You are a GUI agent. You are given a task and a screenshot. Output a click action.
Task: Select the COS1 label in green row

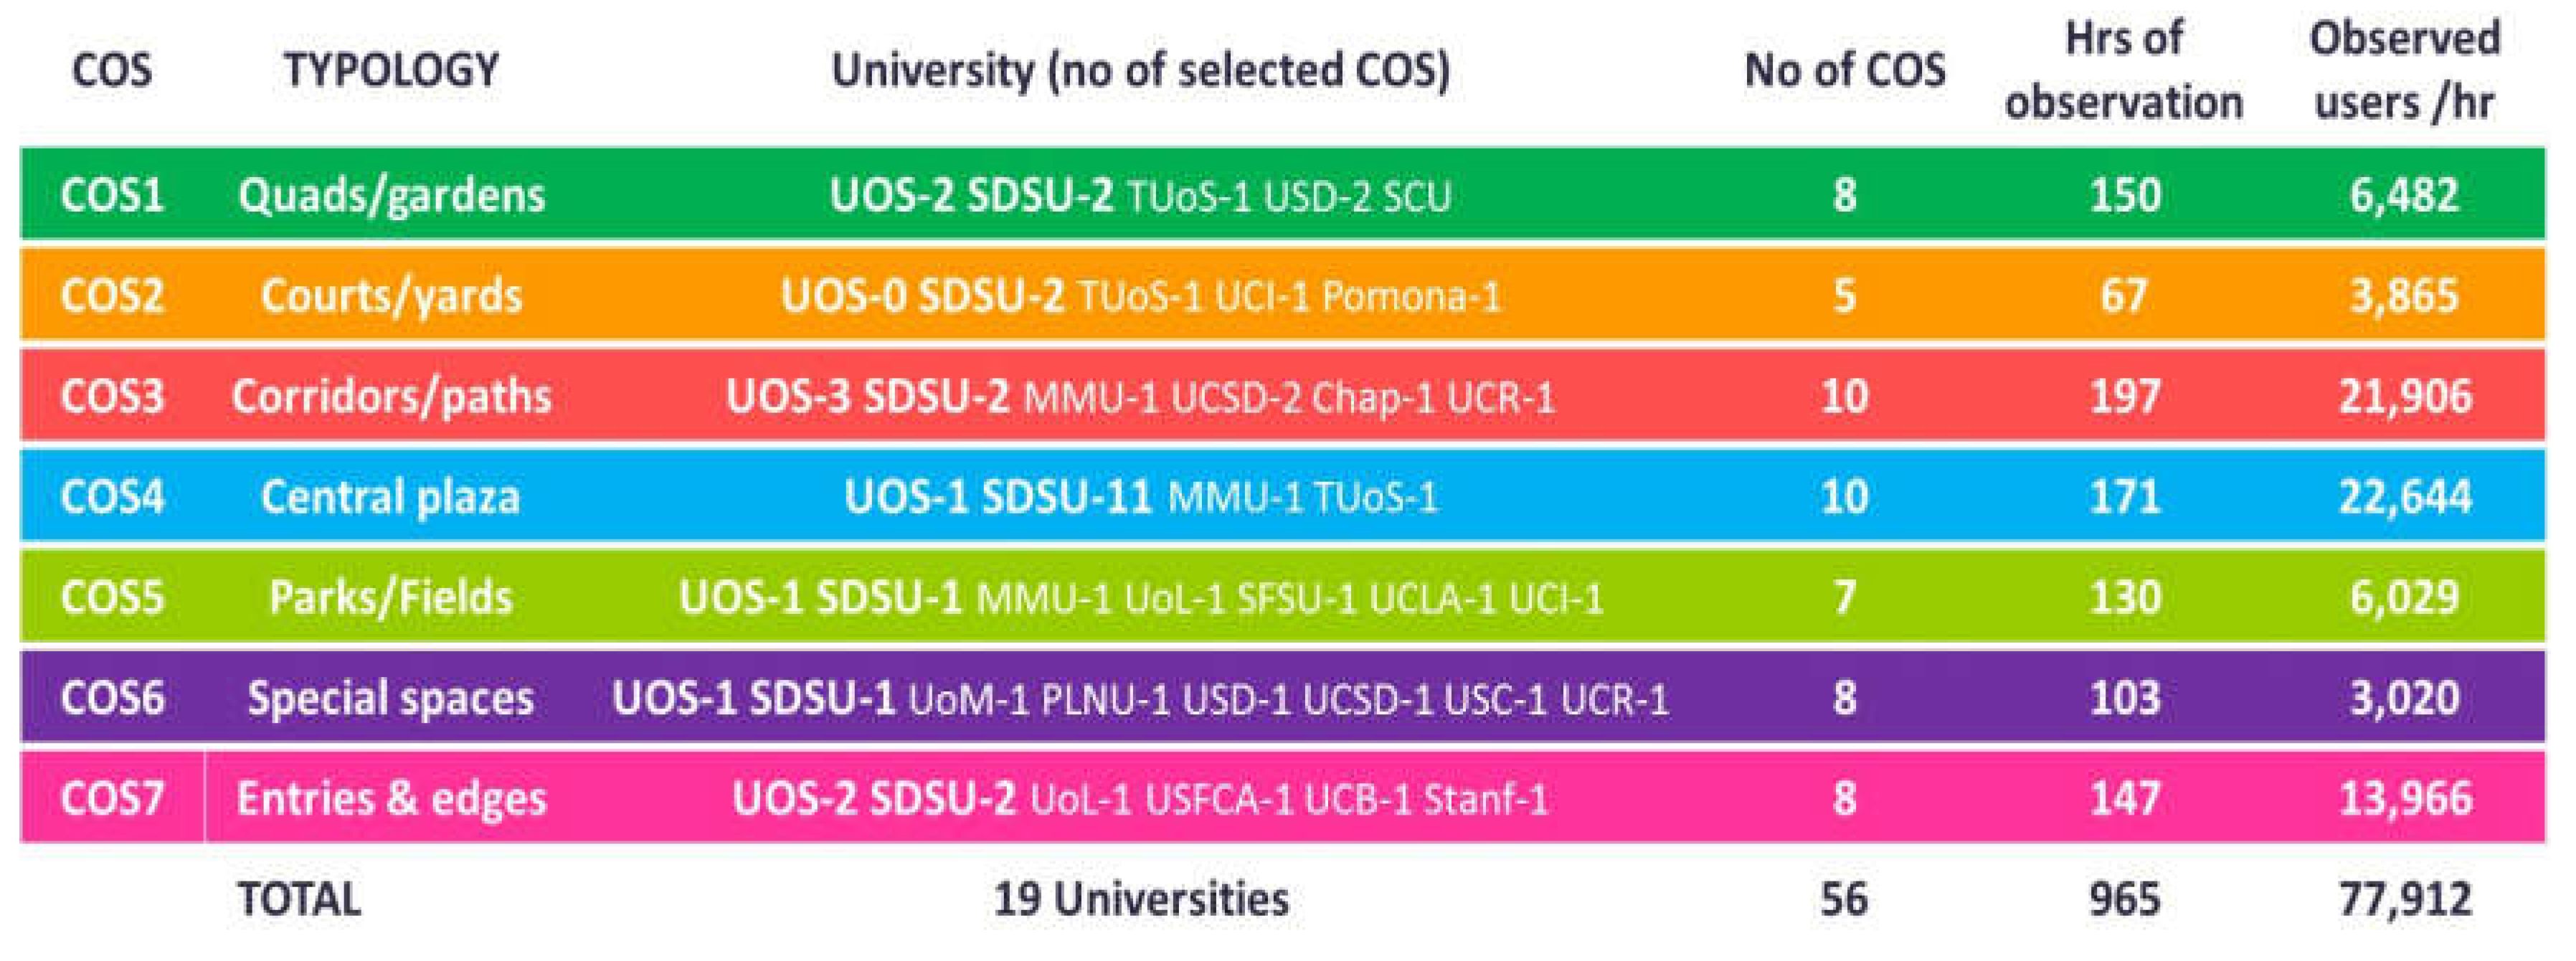(x=111, y=194)
